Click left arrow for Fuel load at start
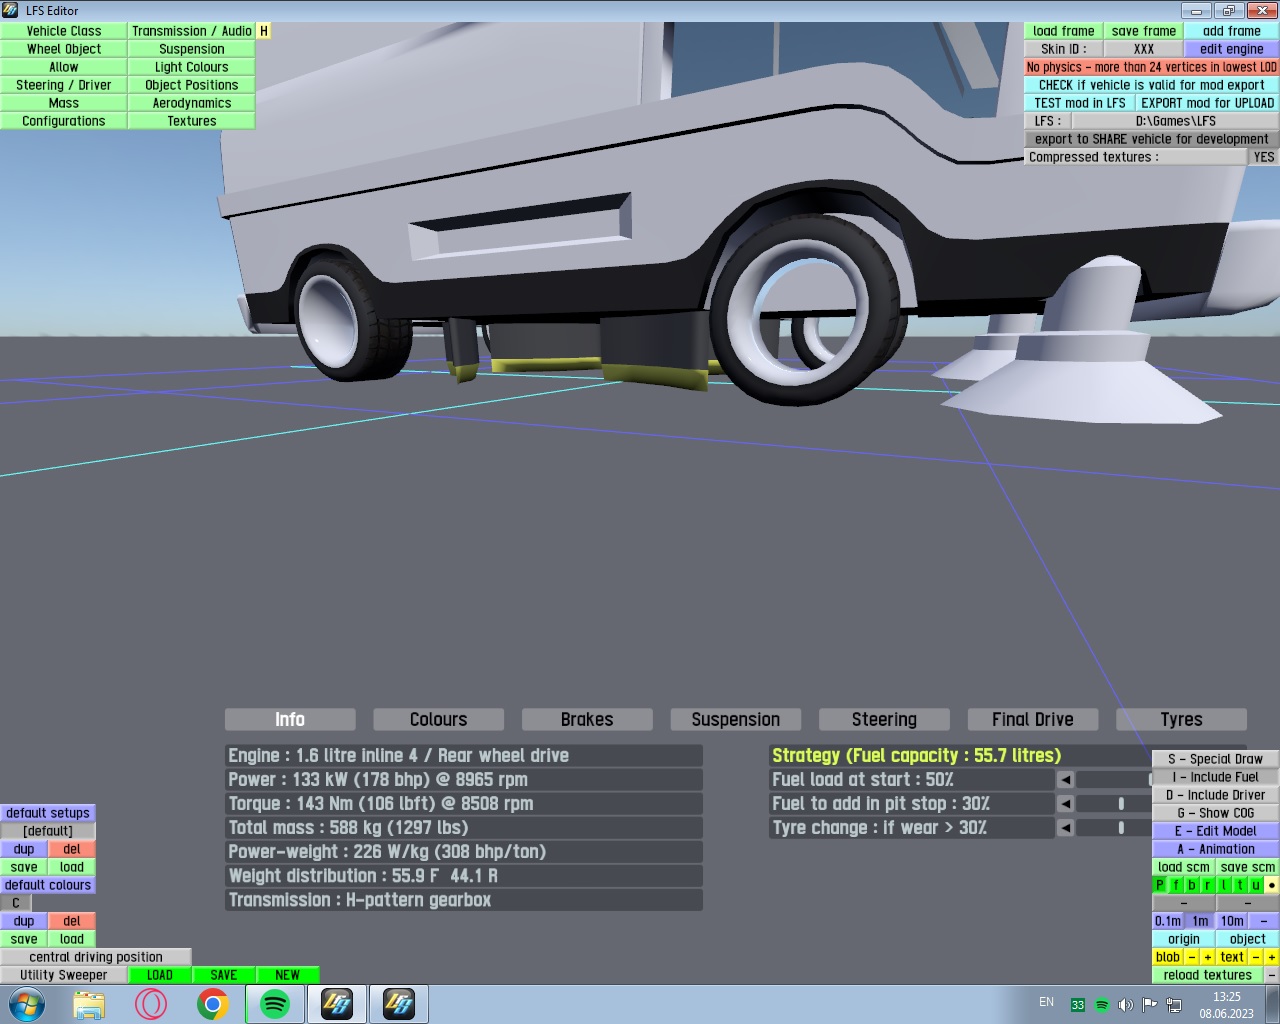Screen dimensions: 1280x1024 tap(1065, 780)
